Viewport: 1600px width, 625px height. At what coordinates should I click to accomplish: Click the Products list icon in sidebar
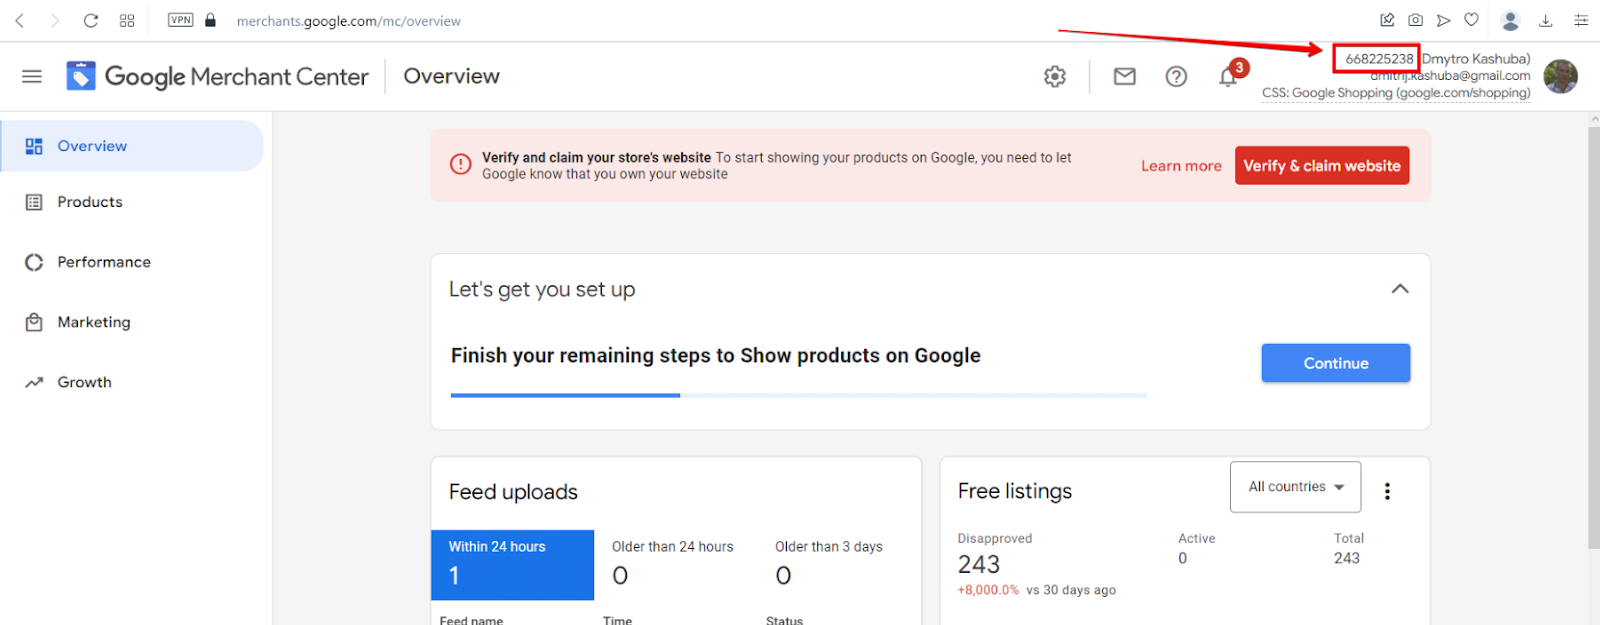34,202
